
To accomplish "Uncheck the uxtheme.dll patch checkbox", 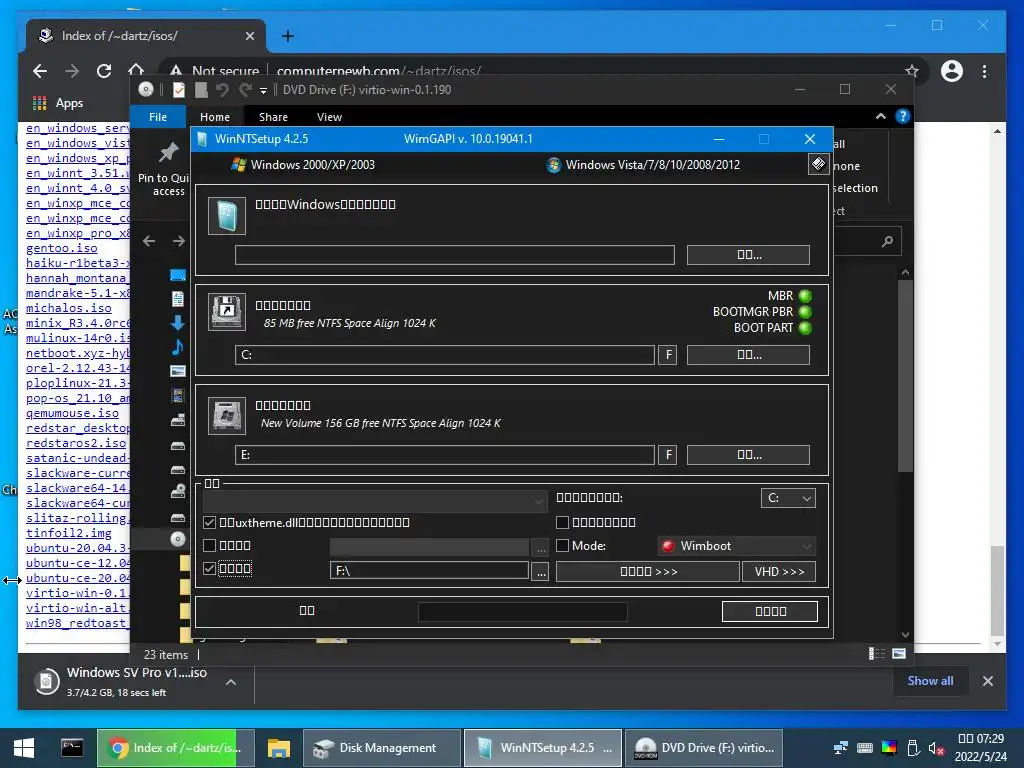I will point(210,522).
